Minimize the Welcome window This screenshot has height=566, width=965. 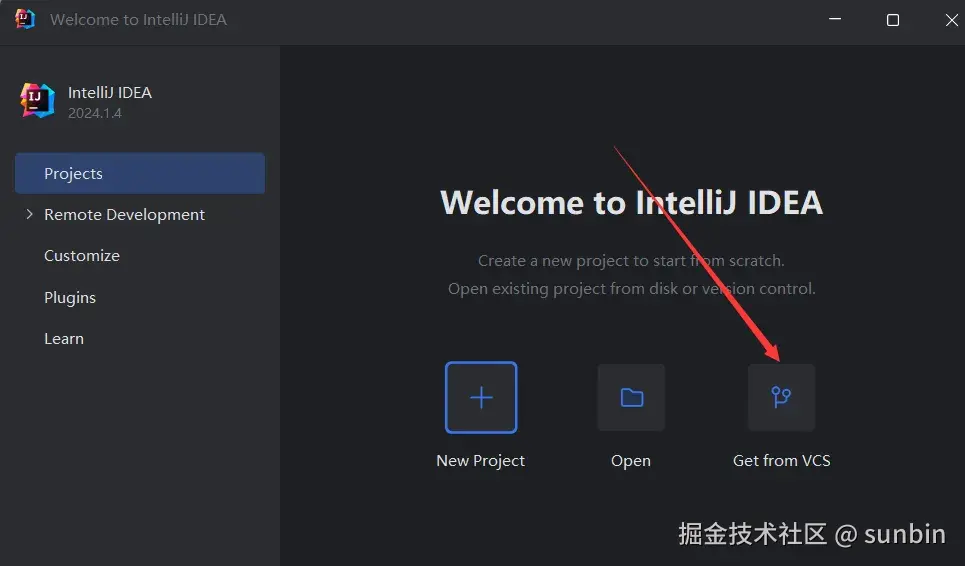[x=835, y=19]
